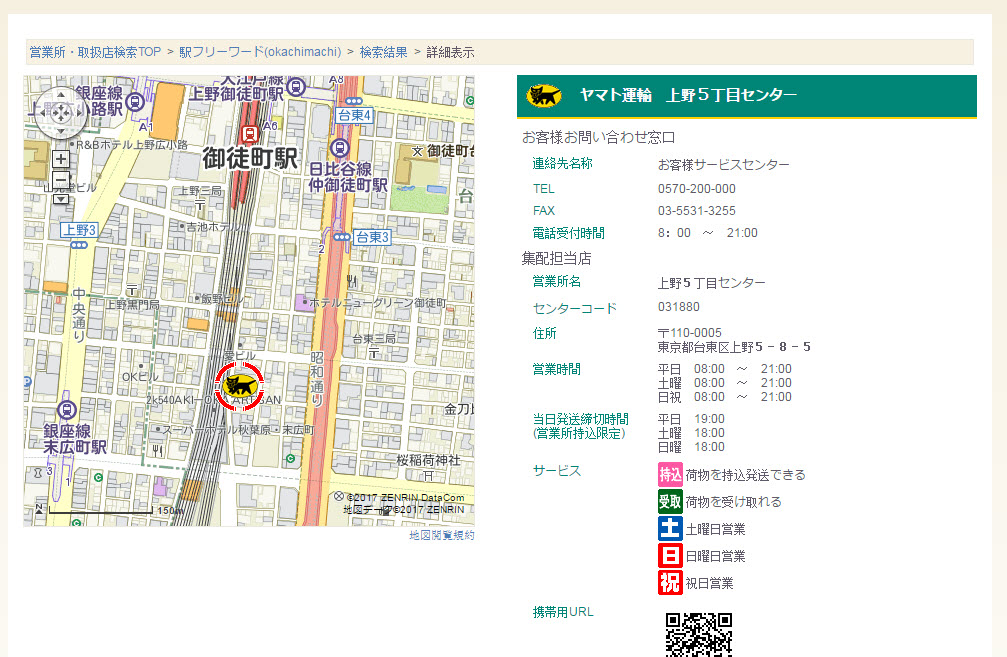
Task: Click the 持込 pink service icon
Action: [x=670, y=475]
